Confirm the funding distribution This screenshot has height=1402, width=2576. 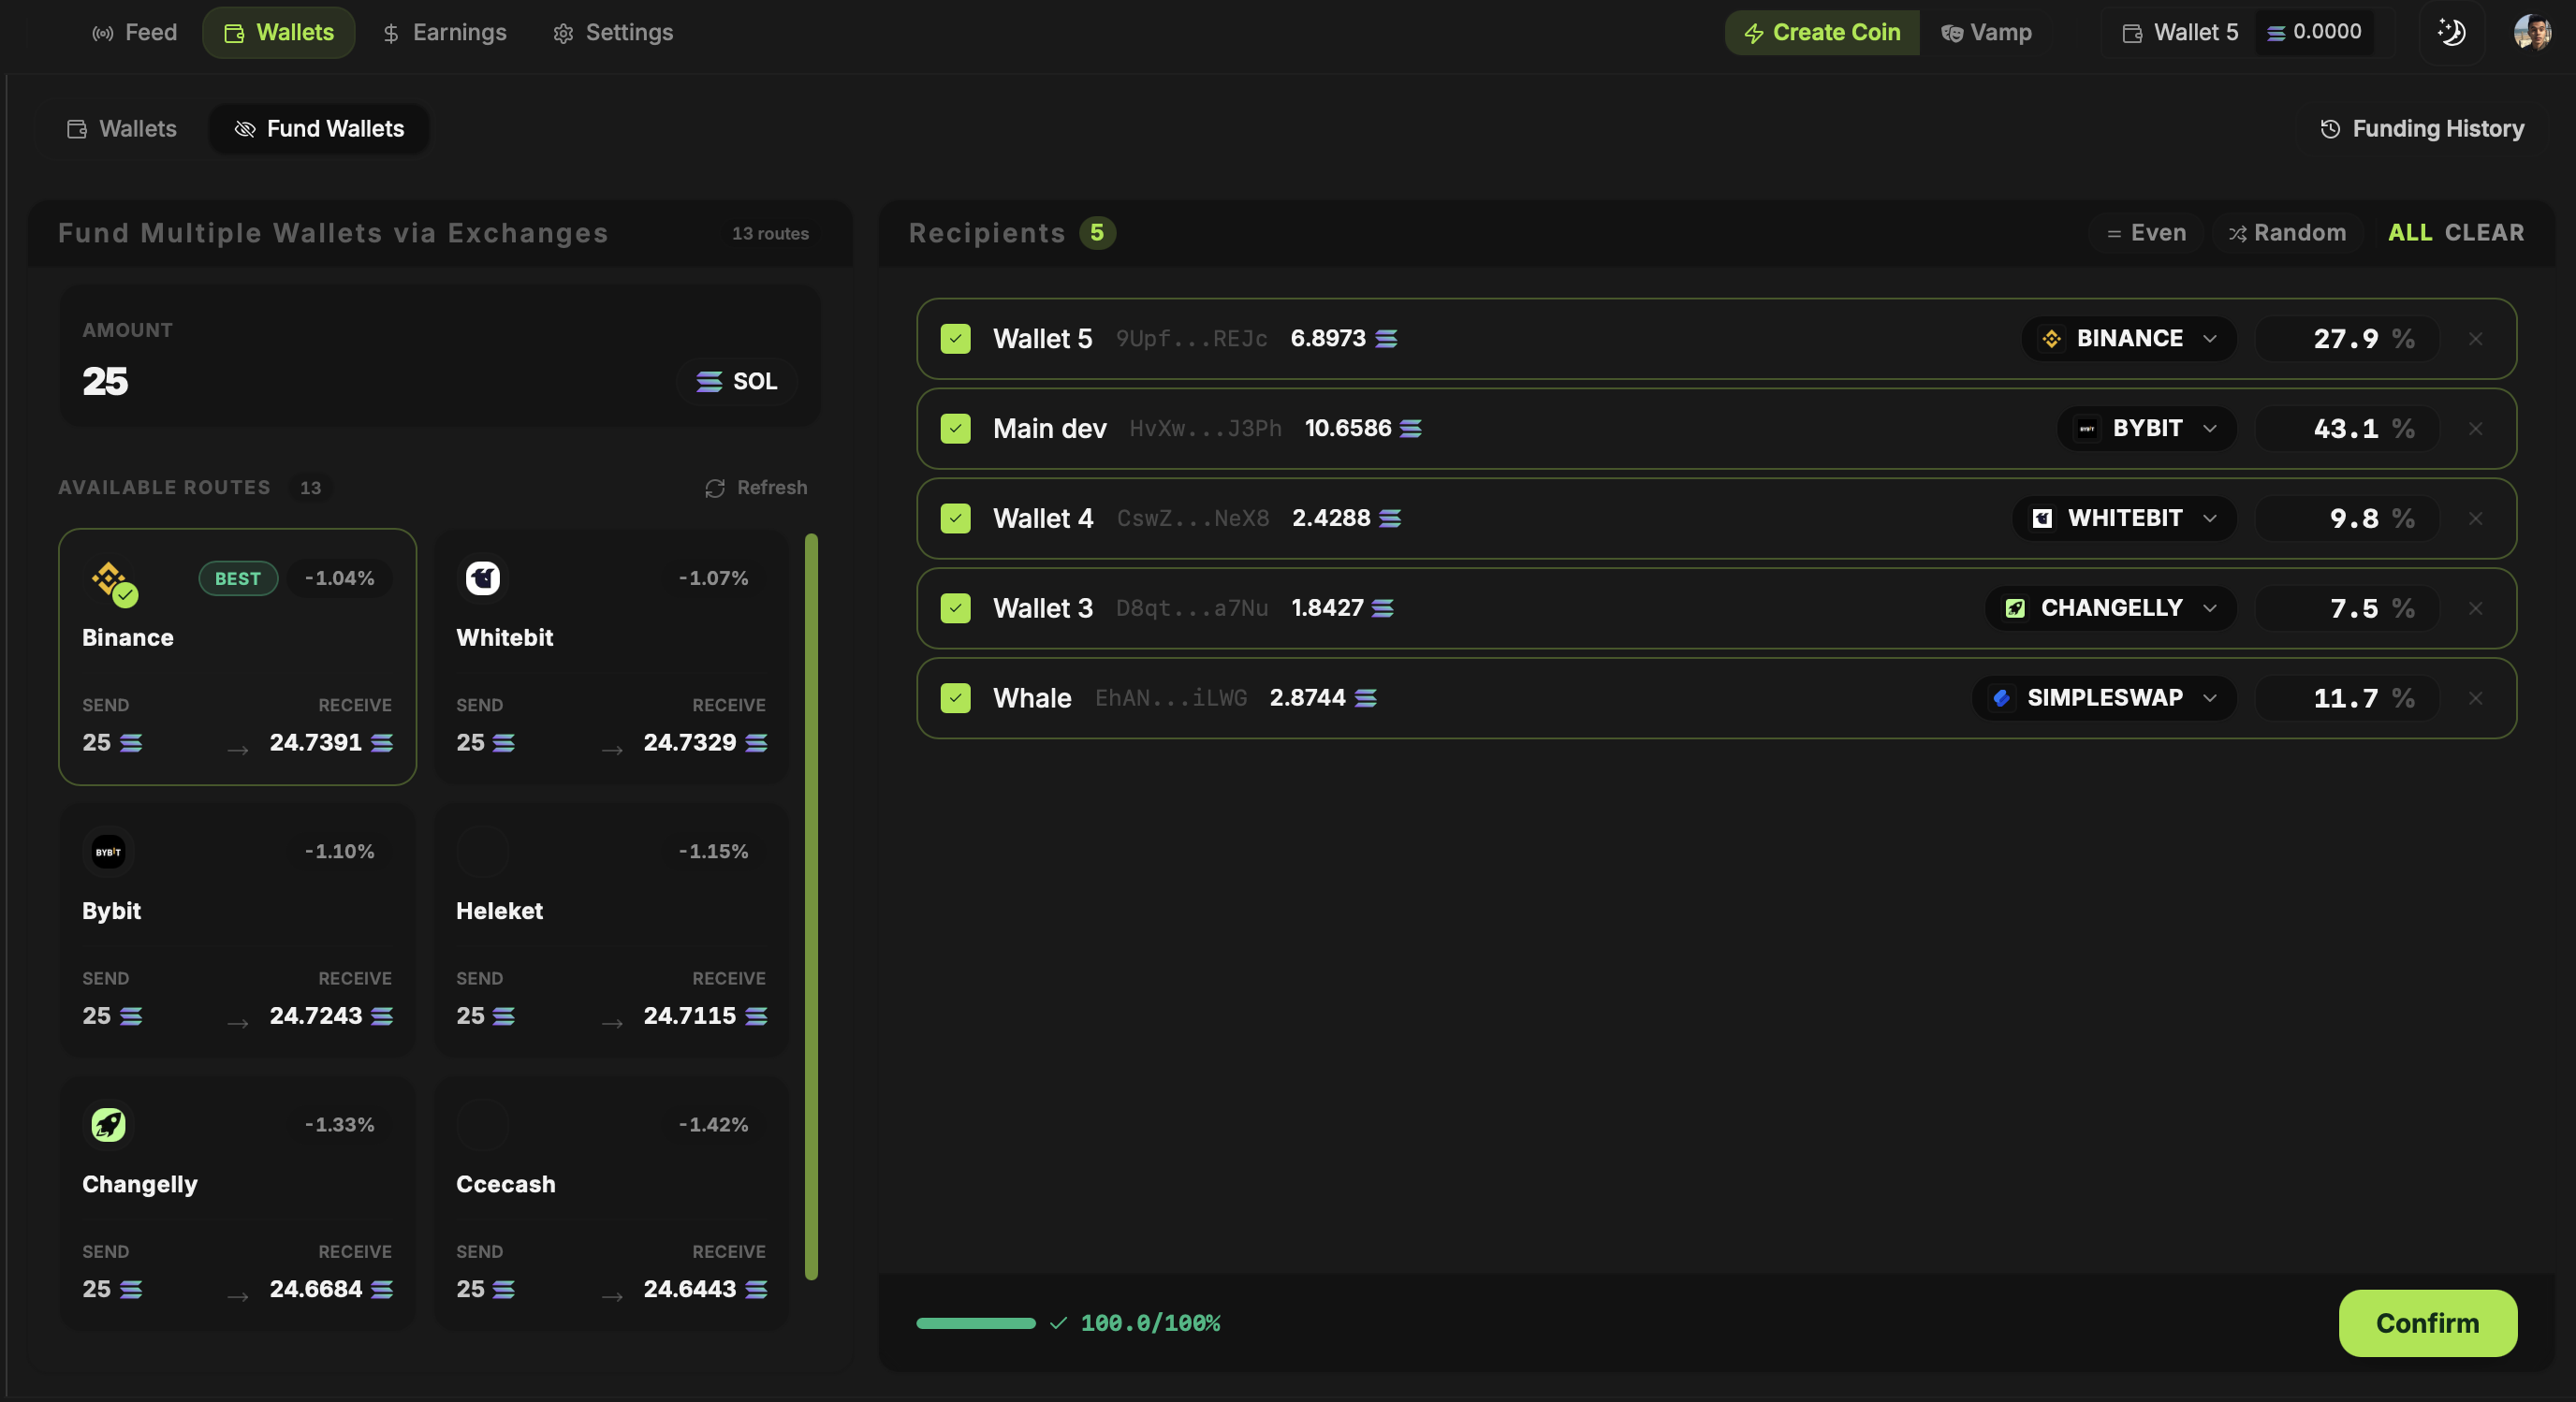(x=2427, y=1323)
